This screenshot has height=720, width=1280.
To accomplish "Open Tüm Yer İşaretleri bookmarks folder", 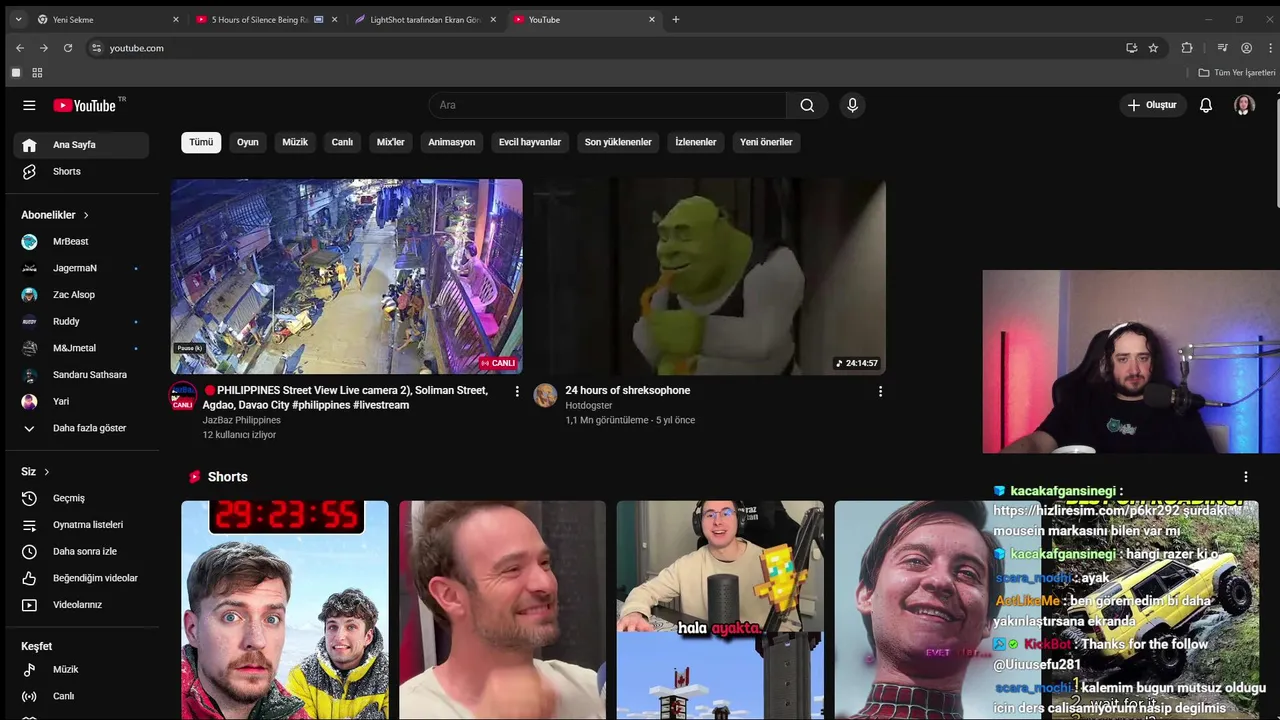I will [1237, 73].
